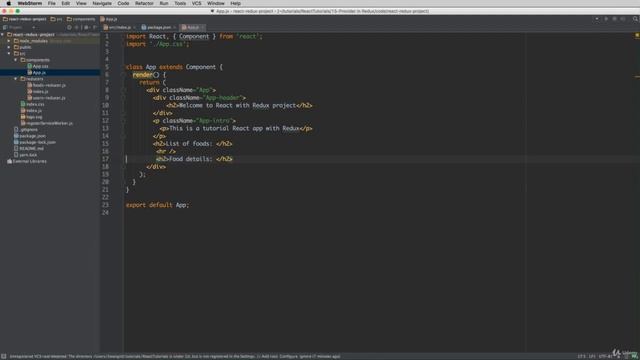The image size is (640, 360).
Task: Open the Run menu
Action: coord(164,3)
